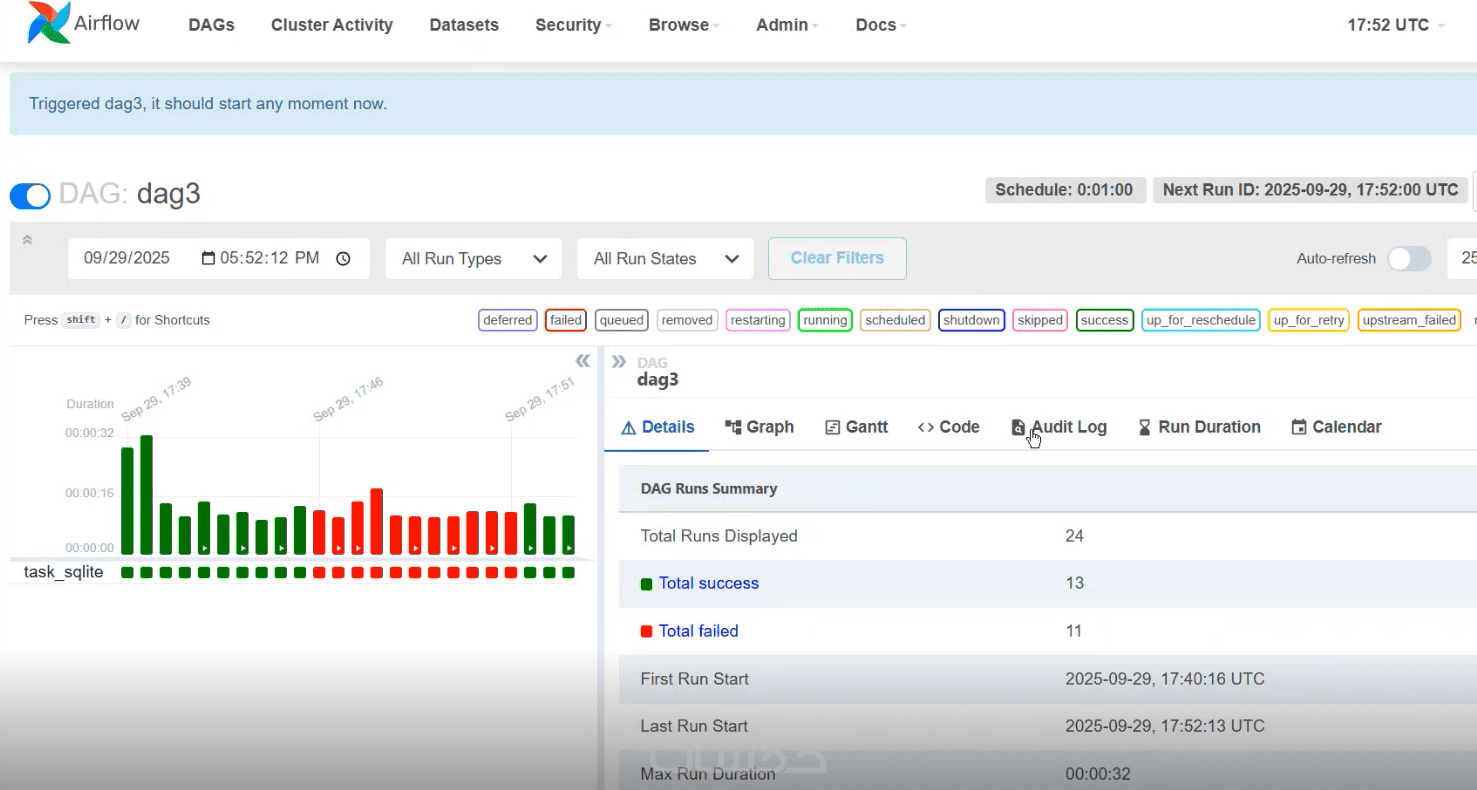This screenshot has width=1477, height=790.
Task: Open the Browse menu
Action: (684, 25)
